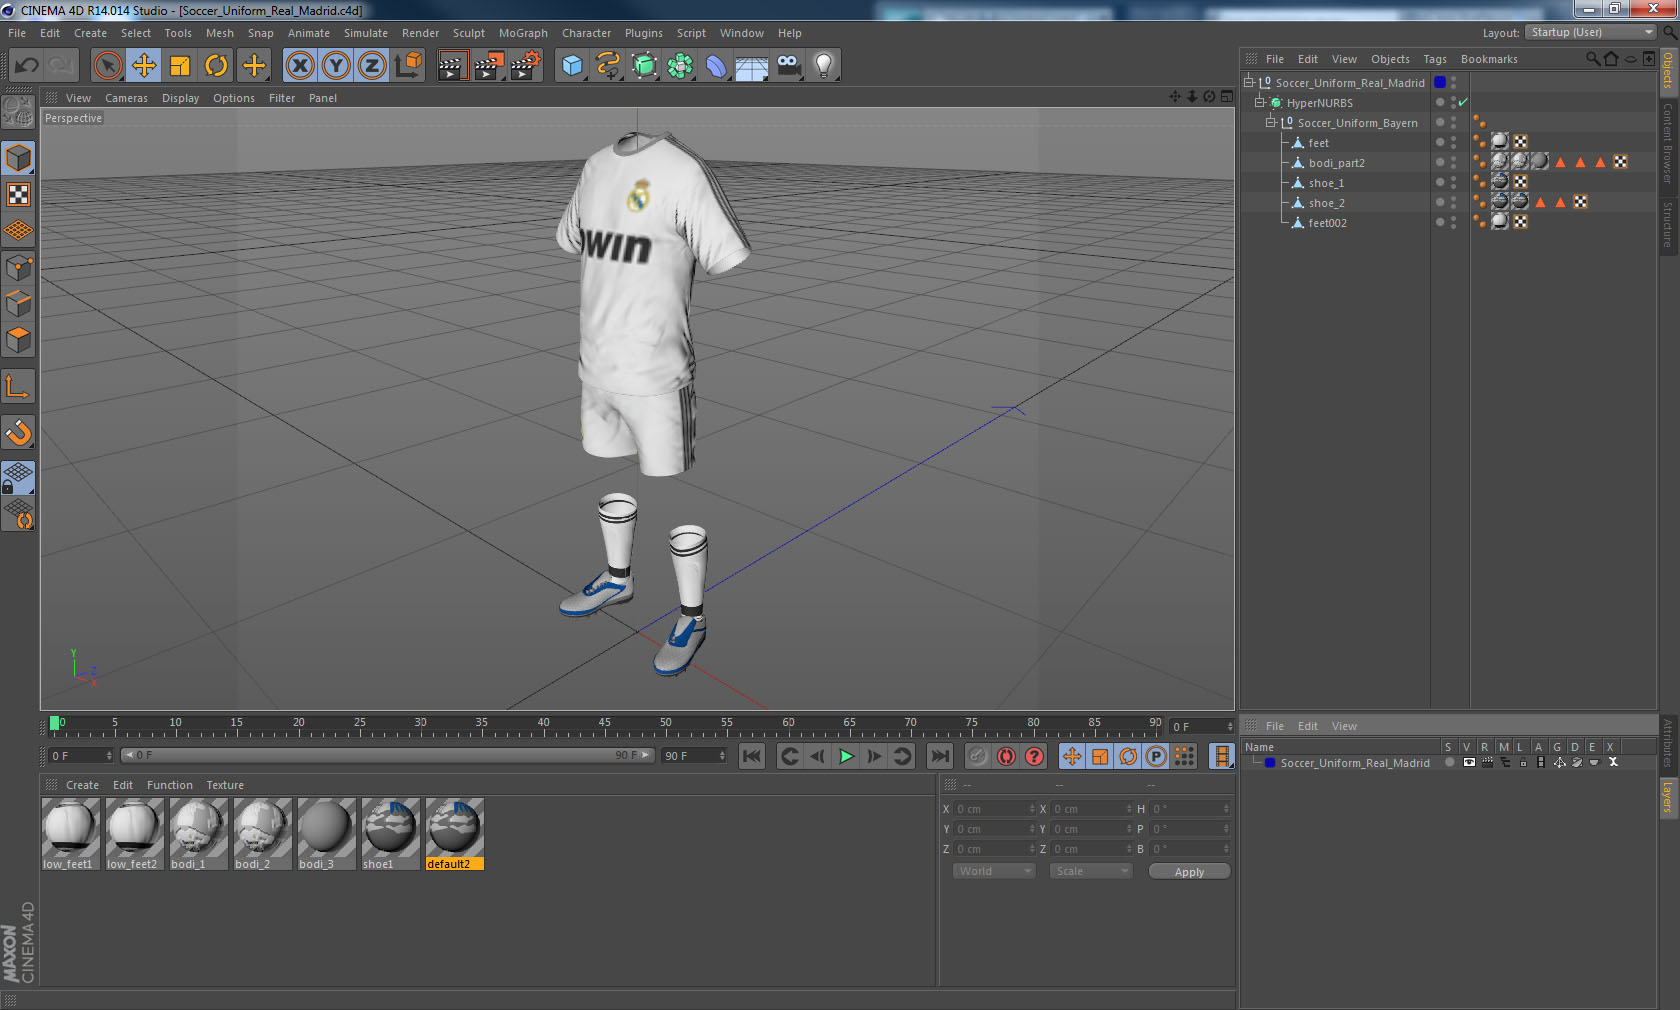Screen dimensions: 1680x1010
Task: Toggle Z axis lock
Action: [372, 66]
